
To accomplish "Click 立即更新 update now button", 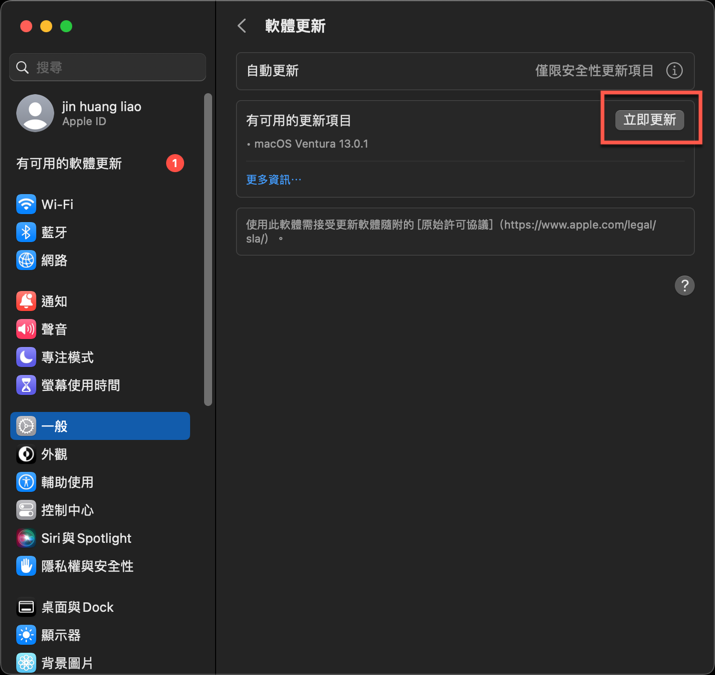I will click(x=649, y=120).
